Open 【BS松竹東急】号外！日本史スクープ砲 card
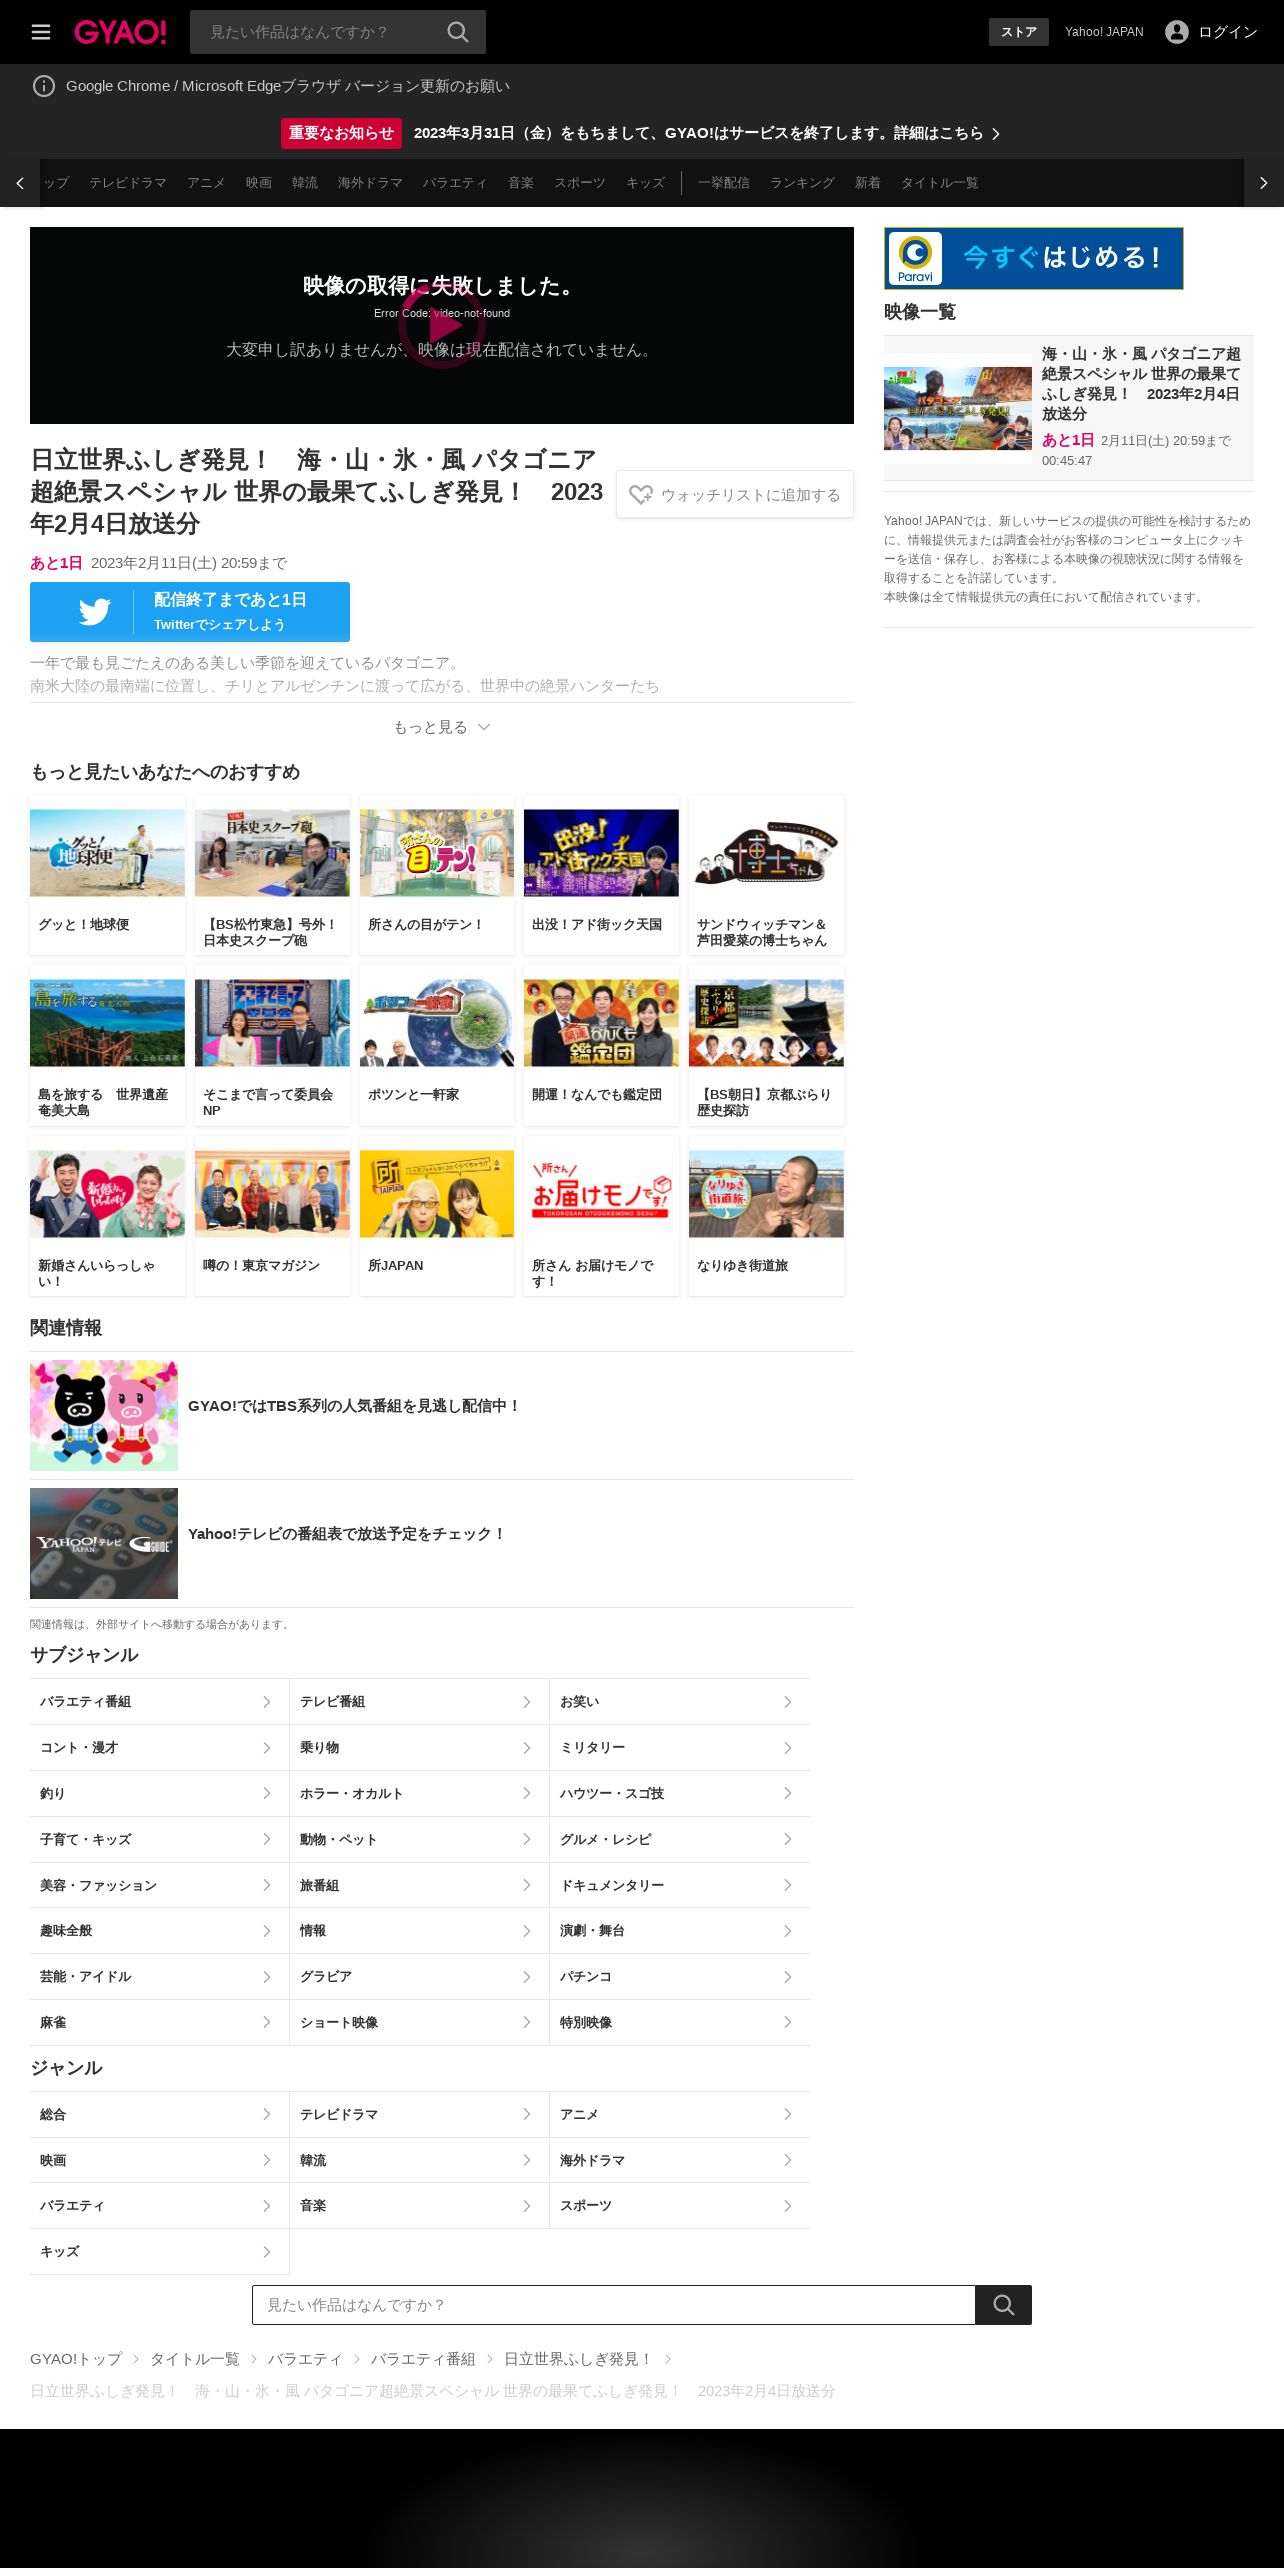The image size is (1284, 2568). (272, 876)
